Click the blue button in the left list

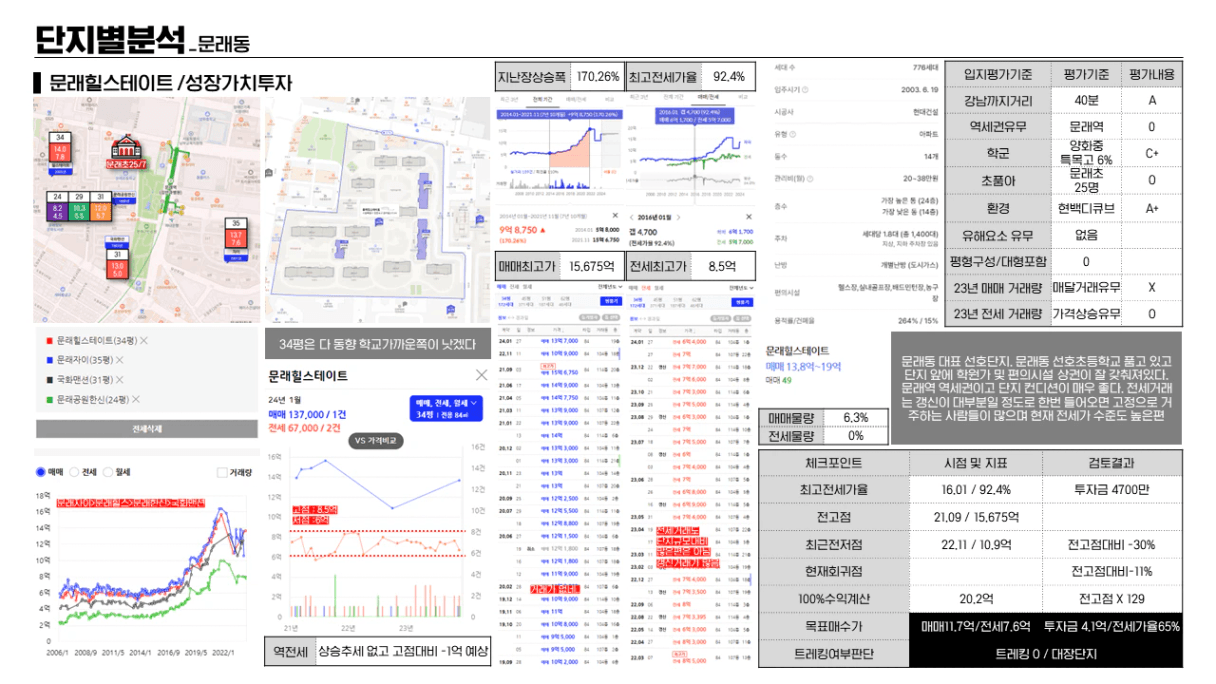pos(609,300)
